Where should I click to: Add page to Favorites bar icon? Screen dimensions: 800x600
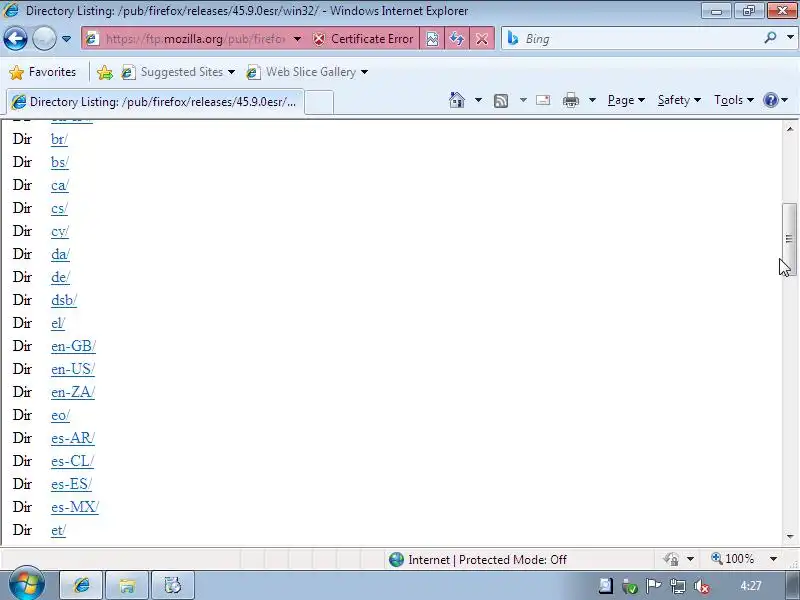click(x=105, y=72)
